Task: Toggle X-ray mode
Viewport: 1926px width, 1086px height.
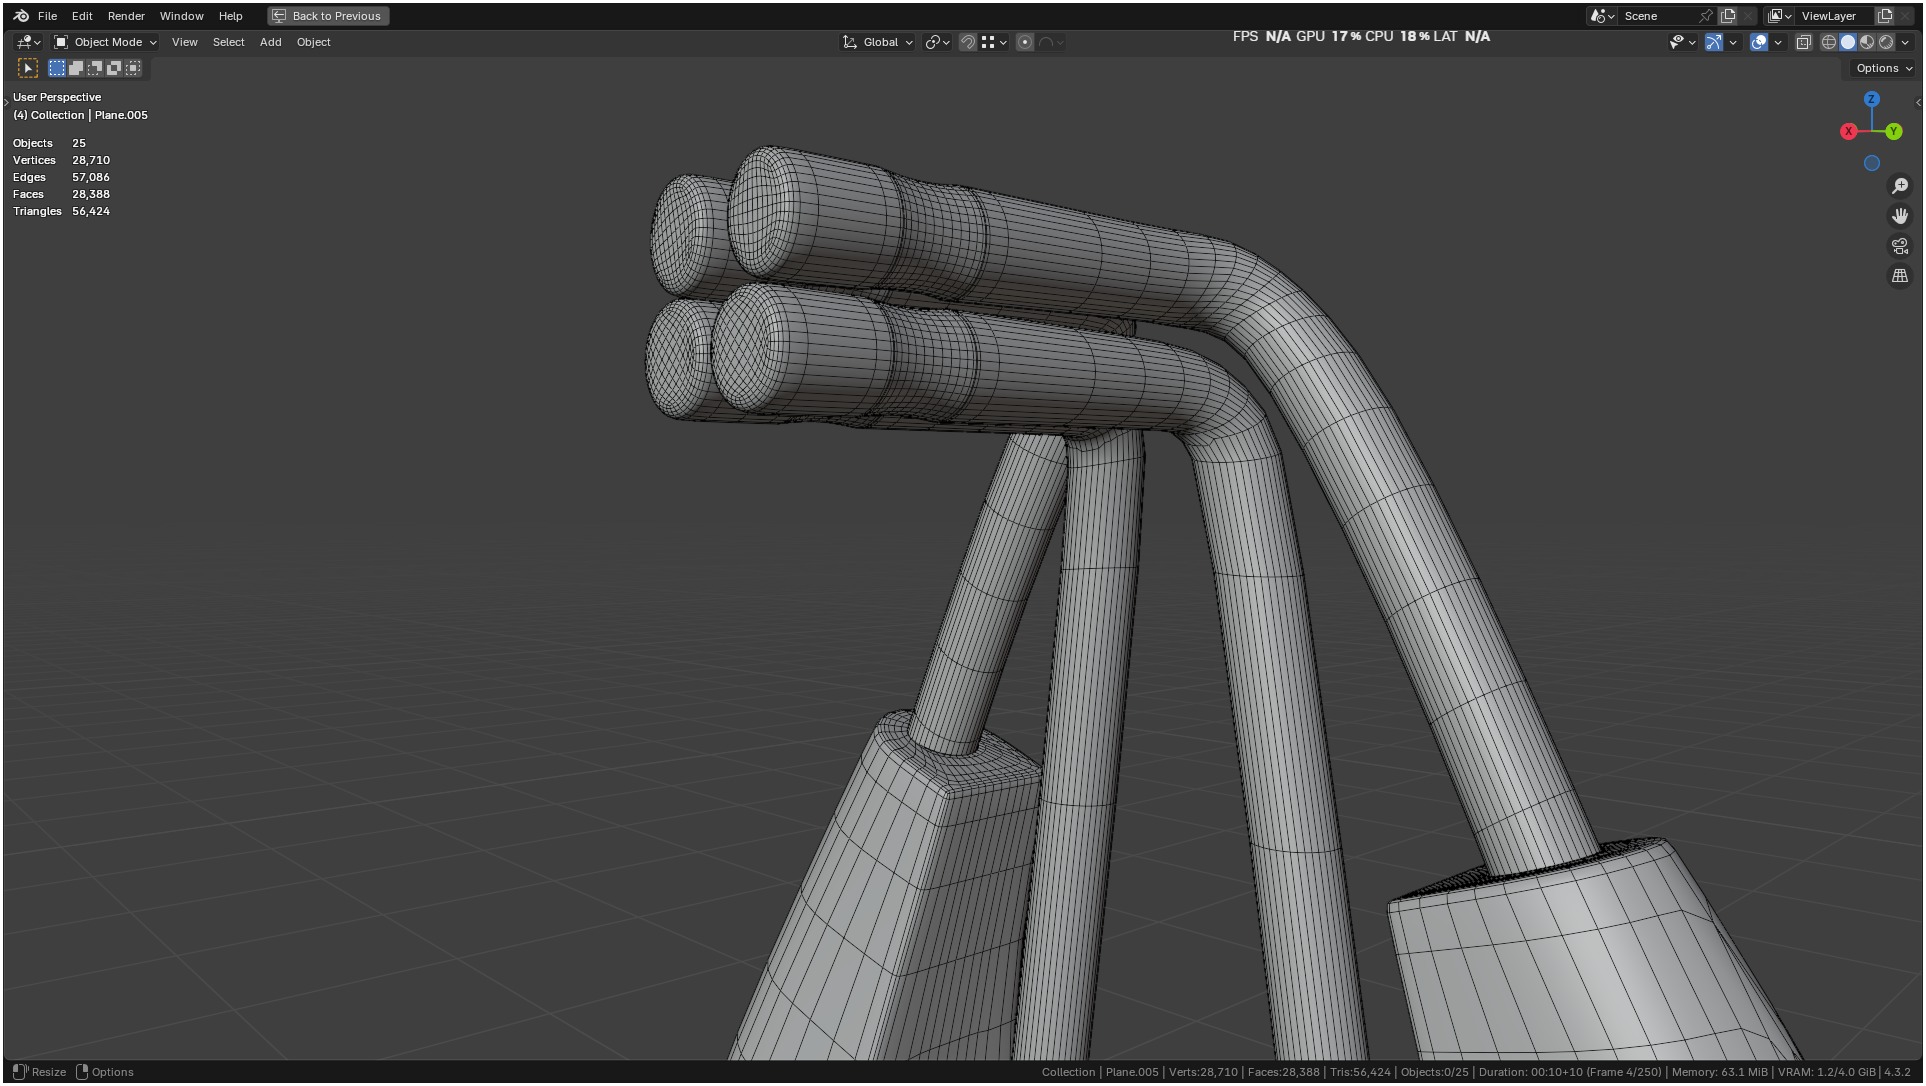Action: (1804, 42)
